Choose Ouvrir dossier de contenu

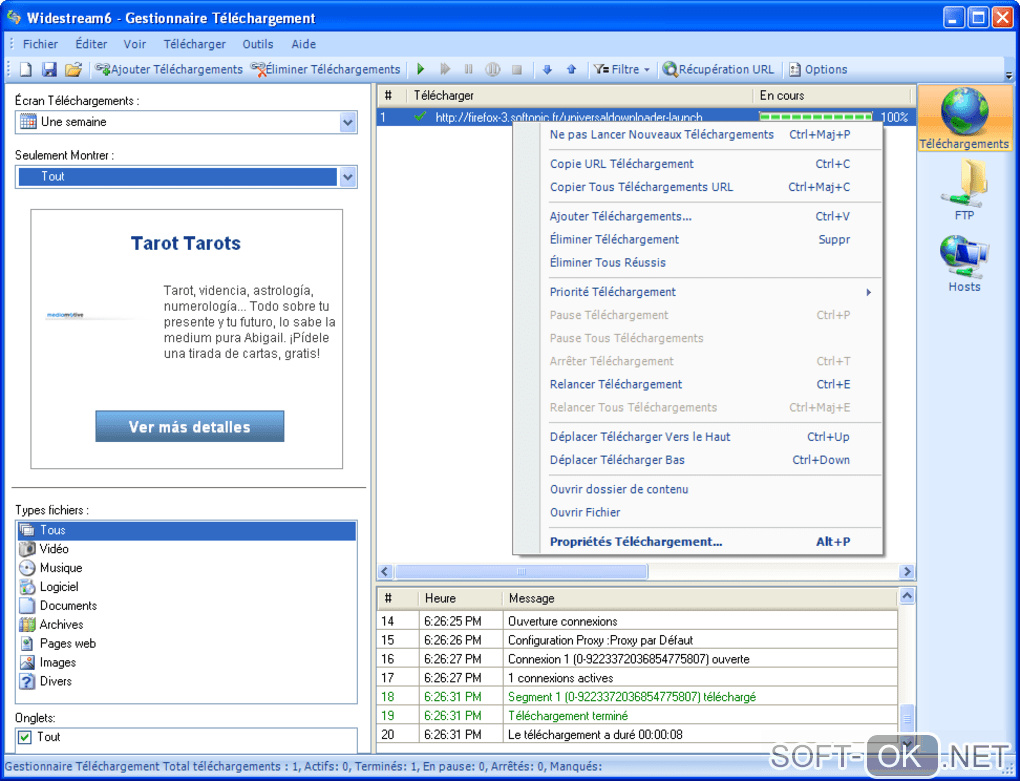click(697, 489)
